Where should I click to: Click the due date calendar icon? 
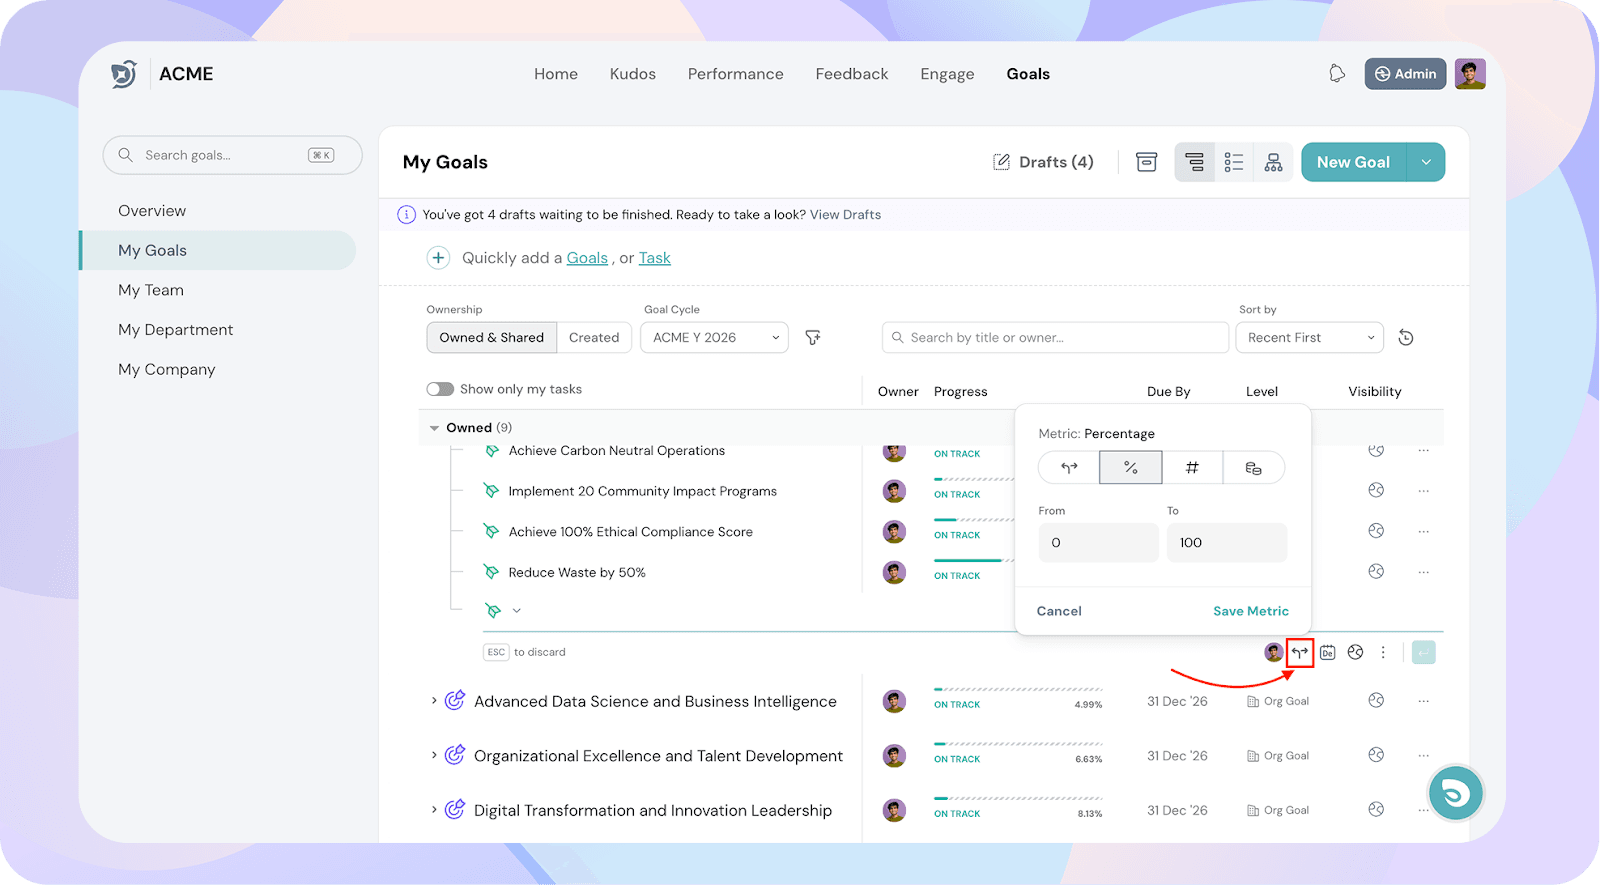[x=1327, y=653]
